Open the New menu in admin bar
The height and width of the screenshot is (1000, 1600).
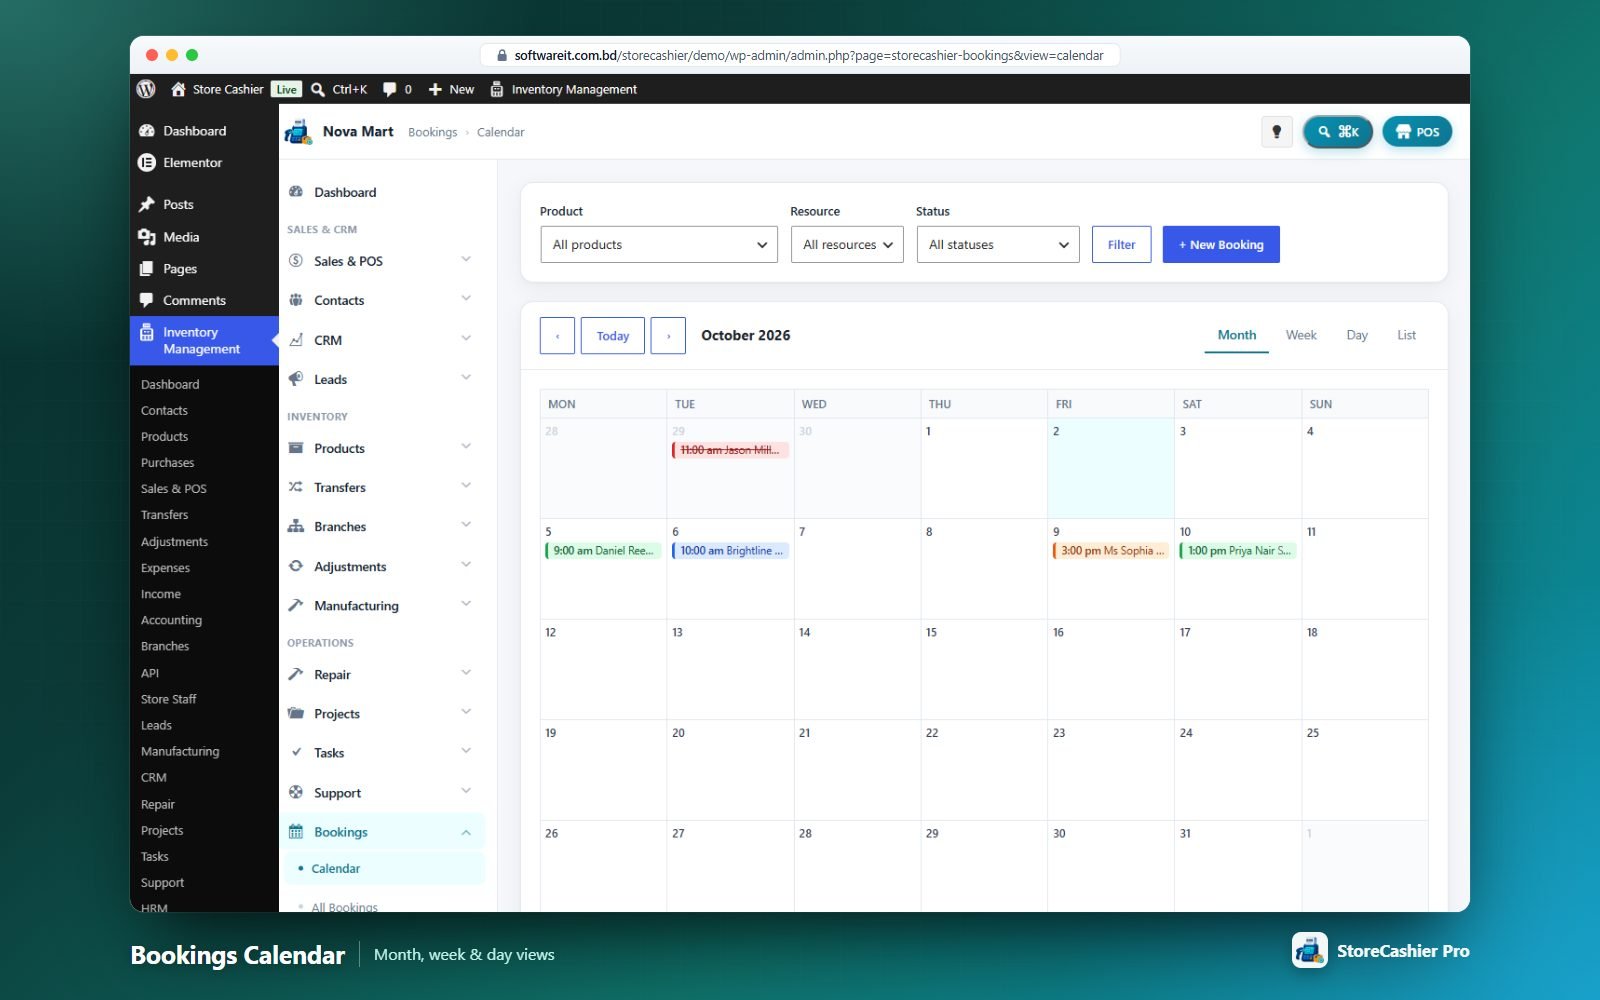pos(451,89)
